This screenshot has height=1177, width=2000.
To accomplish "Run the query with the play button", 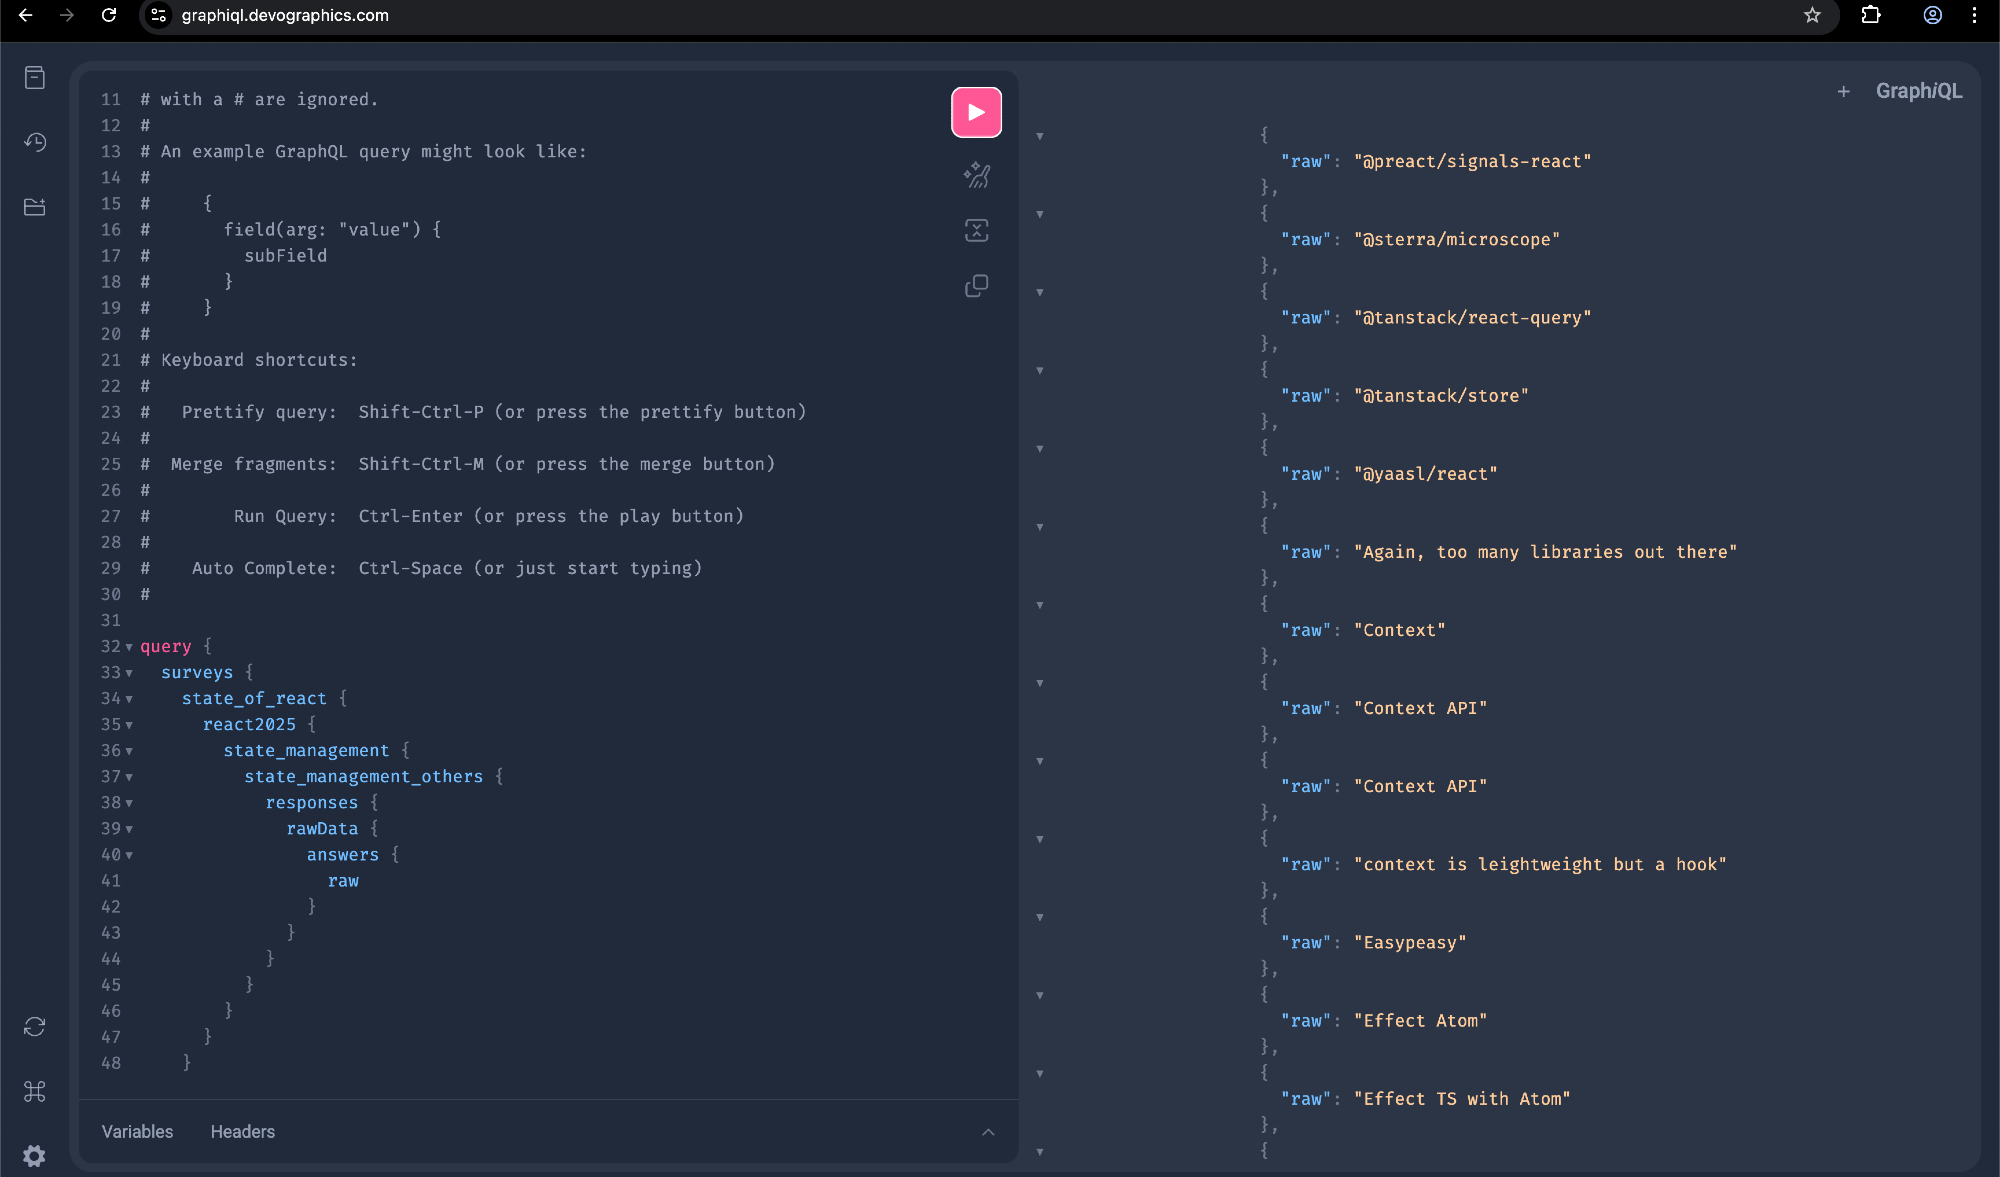I will tap(976, 112).
